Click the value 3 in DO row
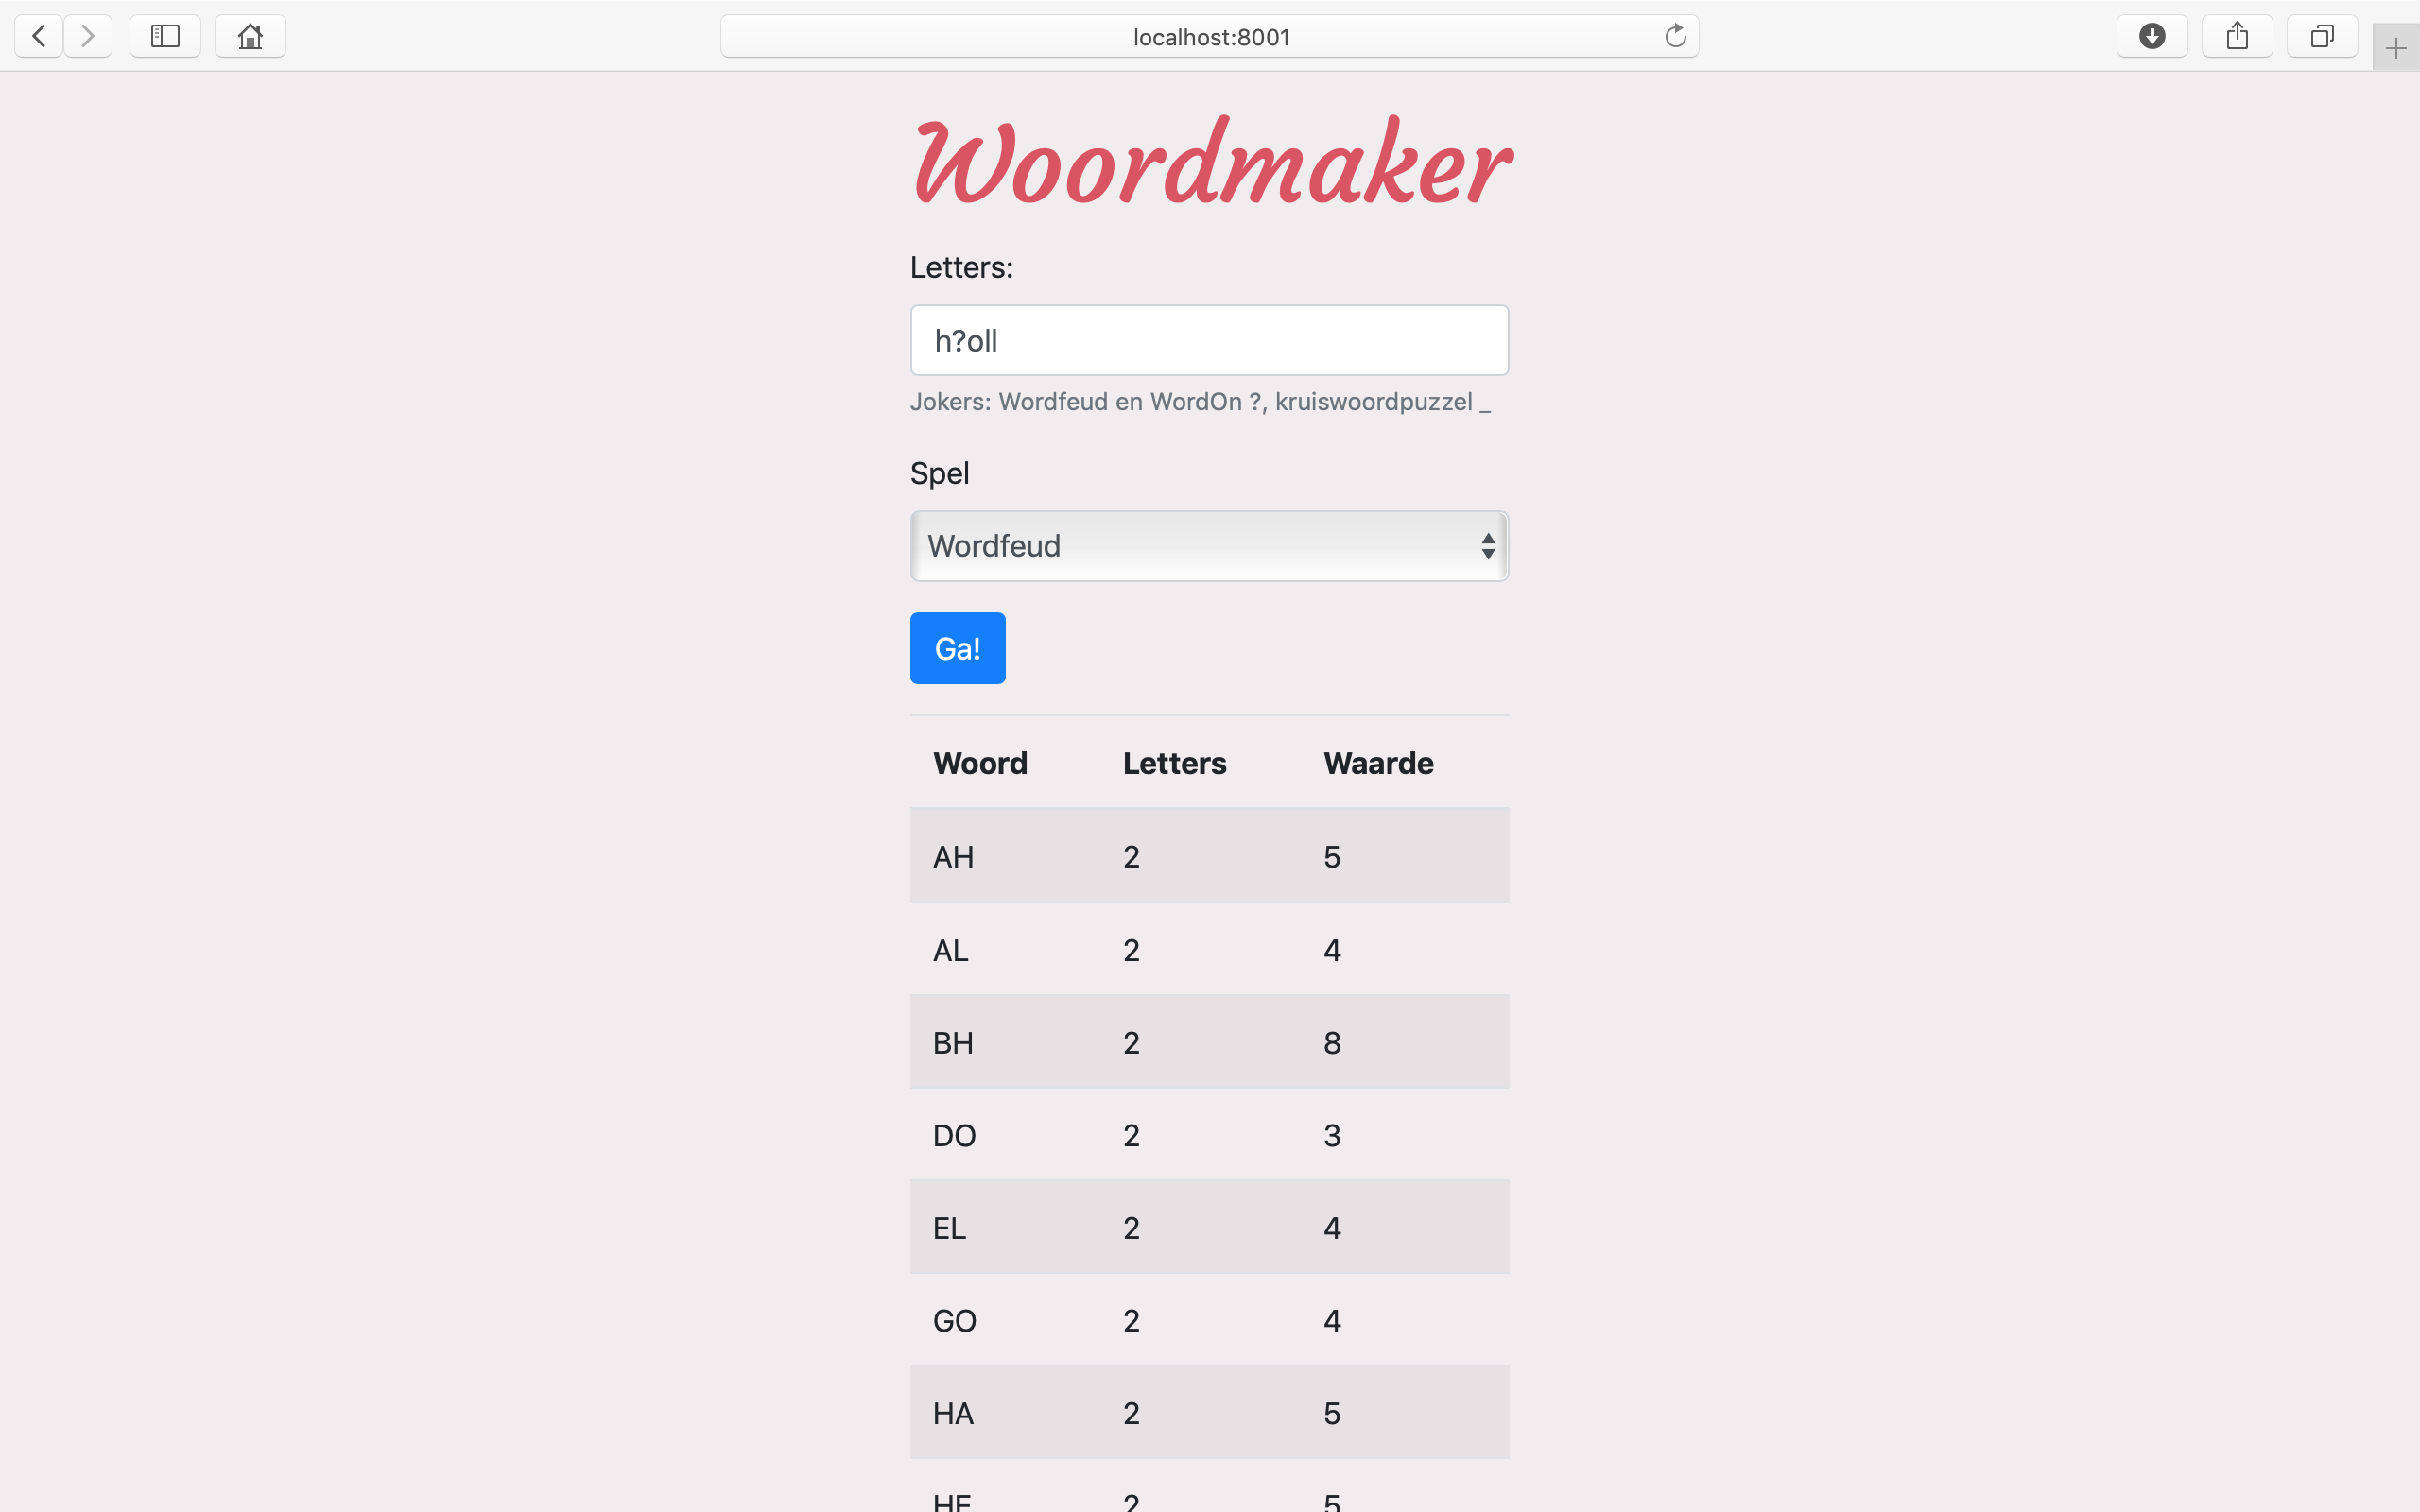Screen dimensions: 2420x1512 pyautogui.click(x=1332, y=1136)
